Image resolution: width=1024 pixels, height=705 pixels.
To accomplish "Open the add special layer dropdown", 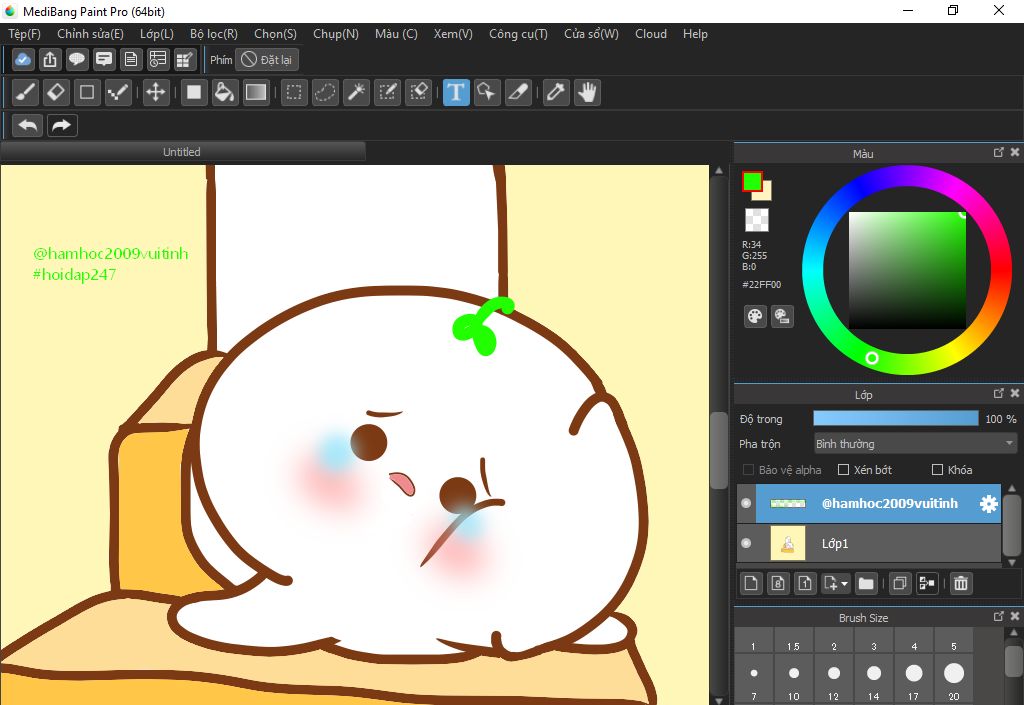I will point(836,583).
